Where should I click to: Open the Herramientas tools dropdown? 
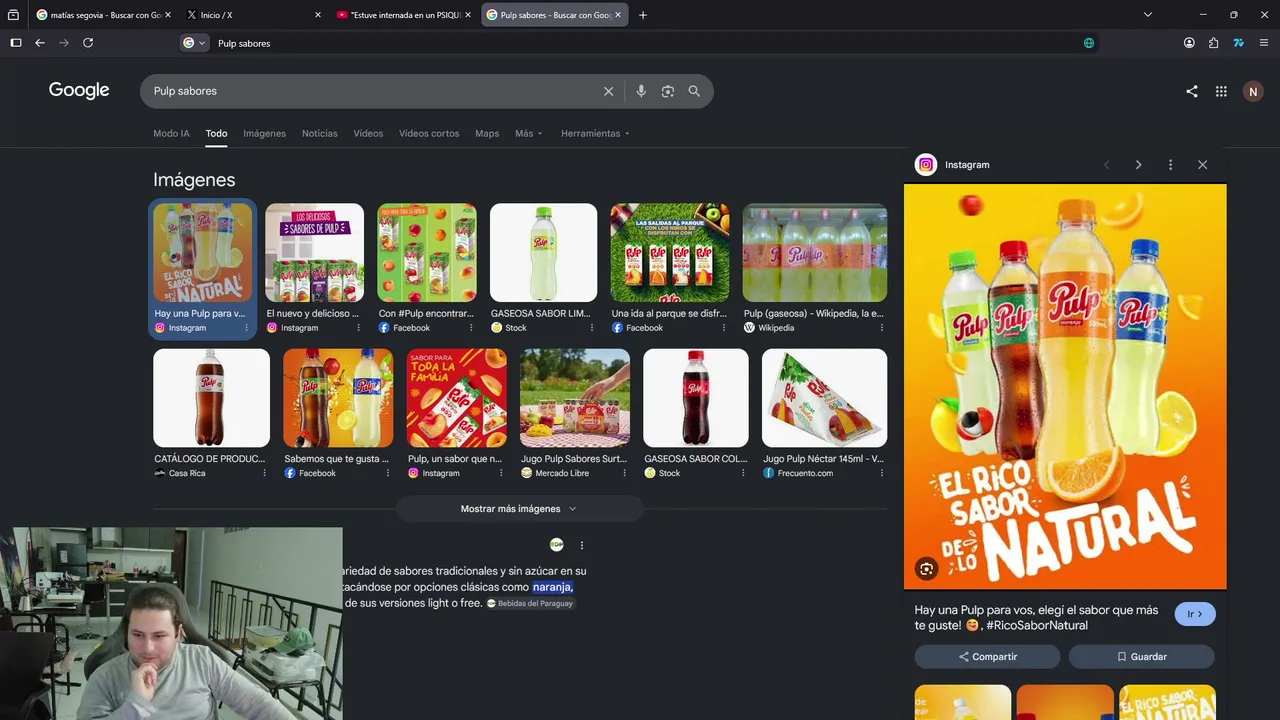point(595,133)
